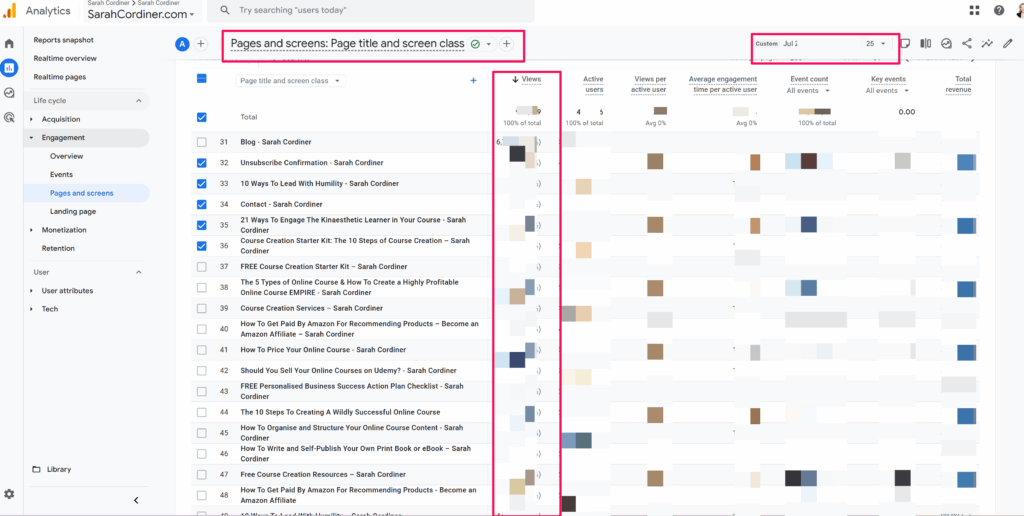
Task: Select the Reports icon in left rail
Action: (x=9, y=67)
